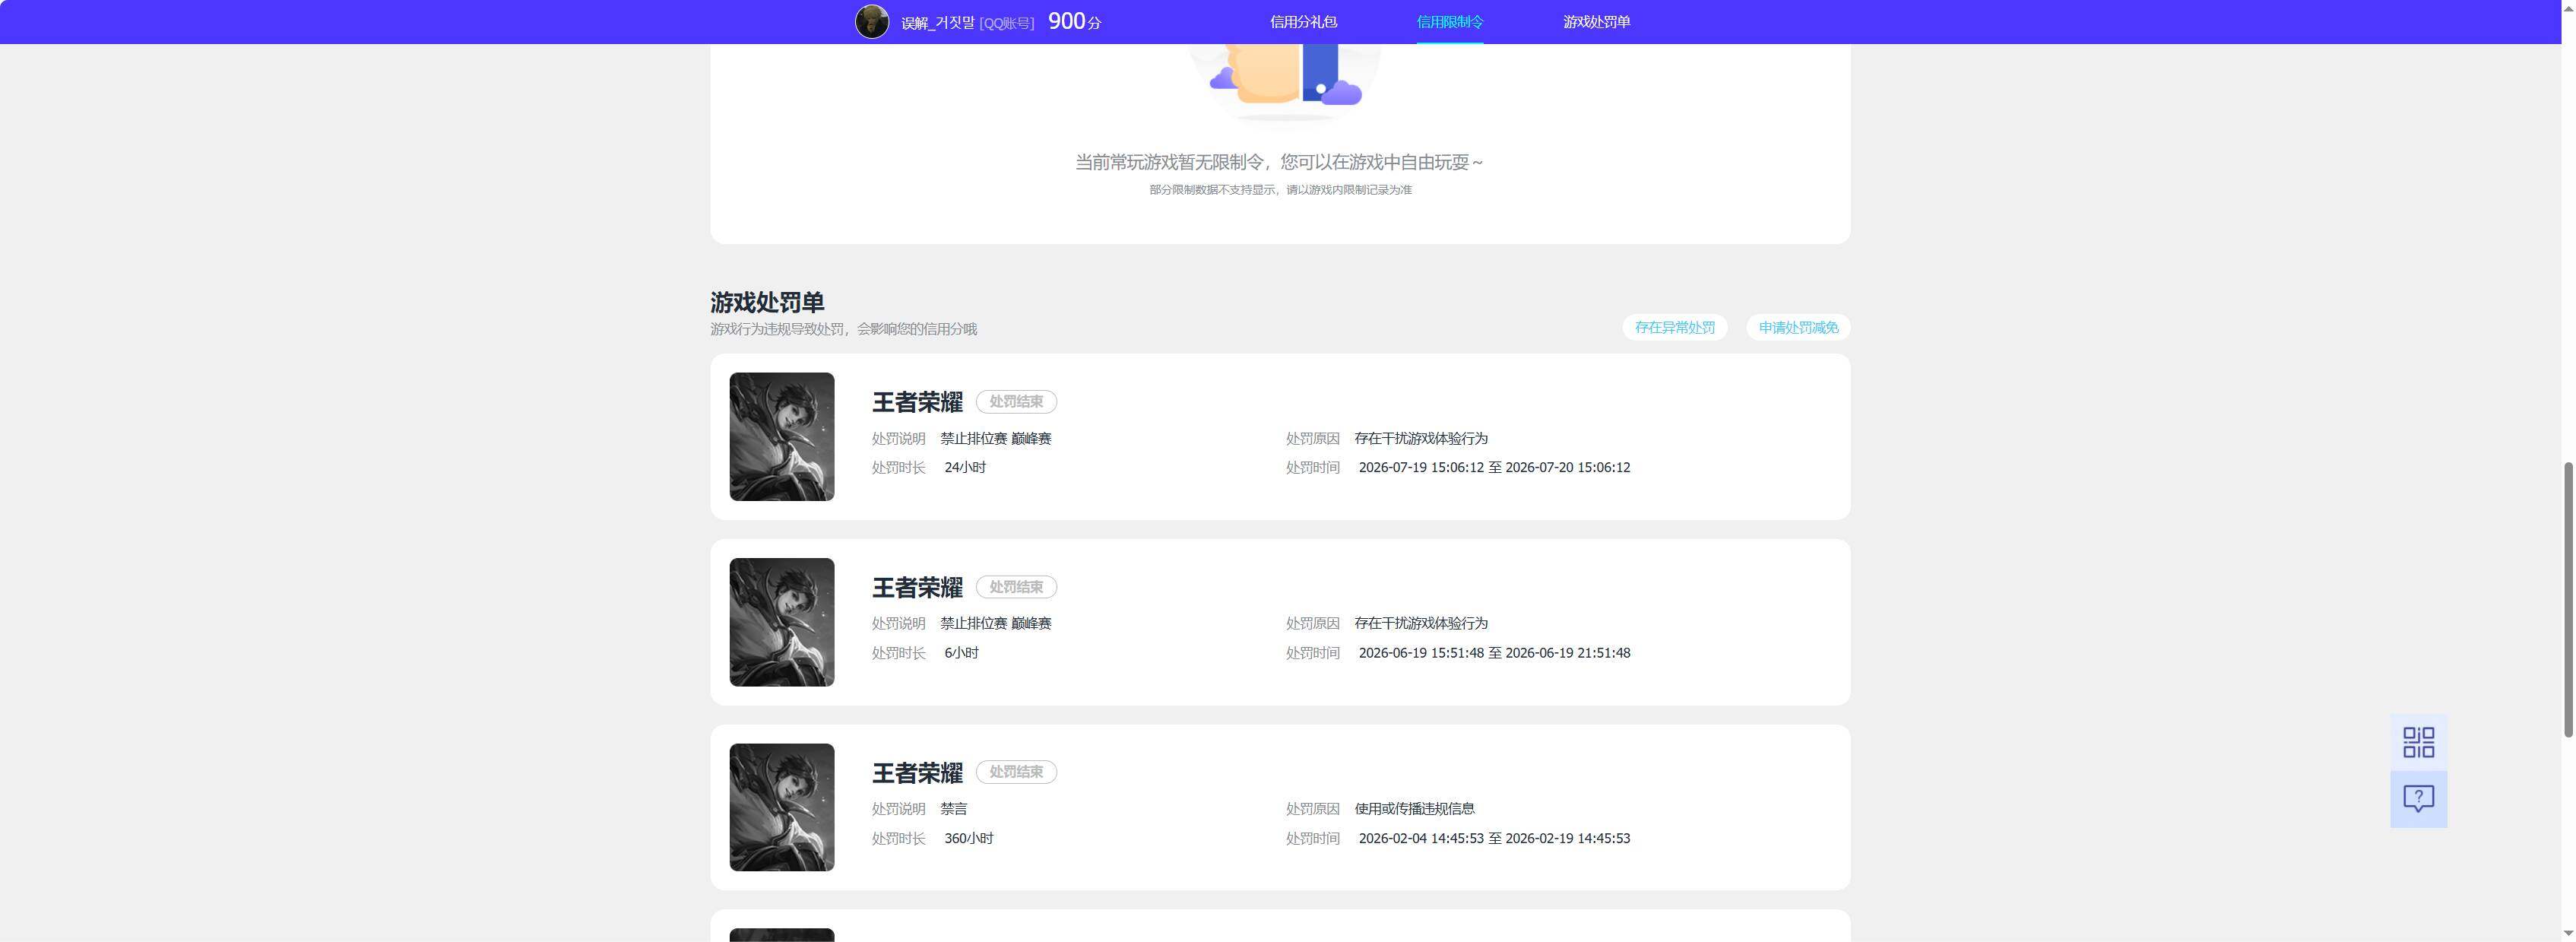Click the 游戏处罚单 section heading
Image resolution: width=2576 pixels, height=942 pixels.
click(767, 302)
